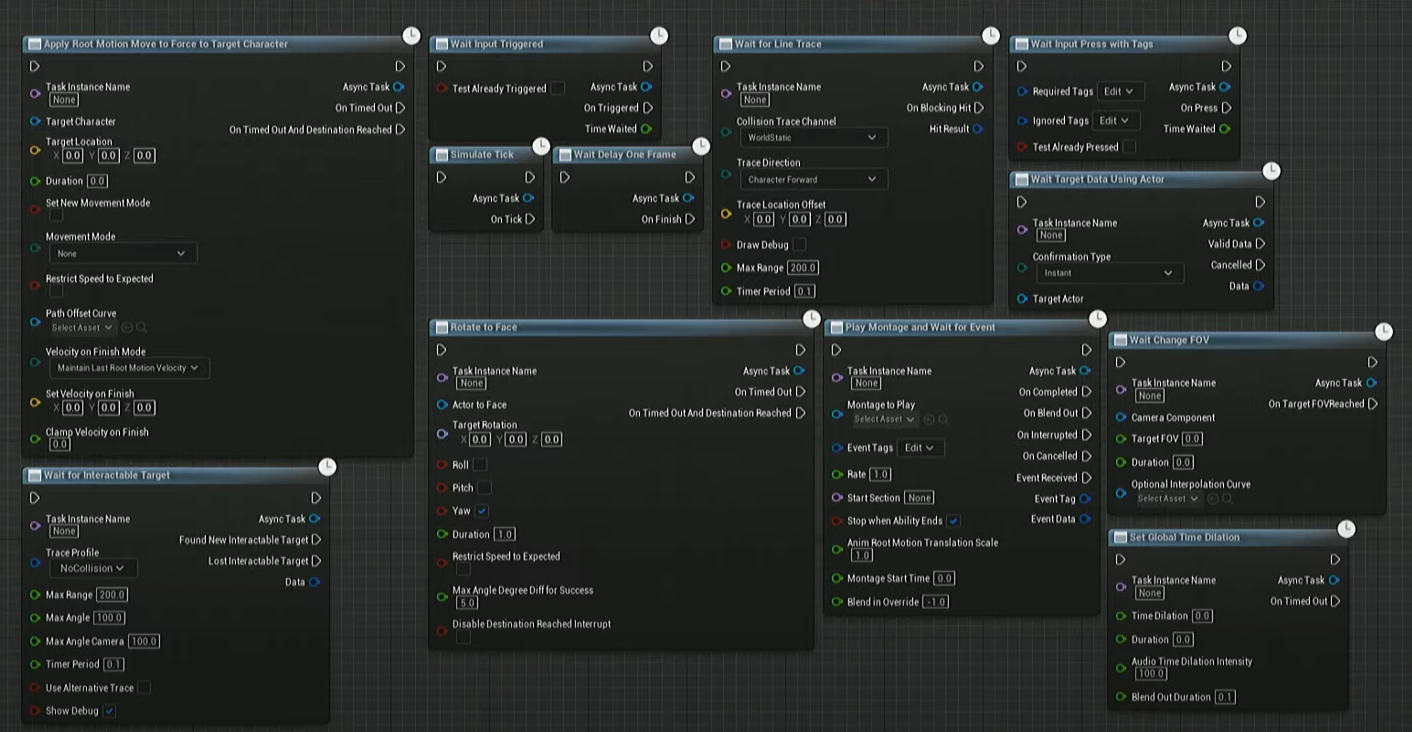Open the Ignored Tags Edit dropdown
This screenshot has width=1412, height=732.
pos(1115,121)
